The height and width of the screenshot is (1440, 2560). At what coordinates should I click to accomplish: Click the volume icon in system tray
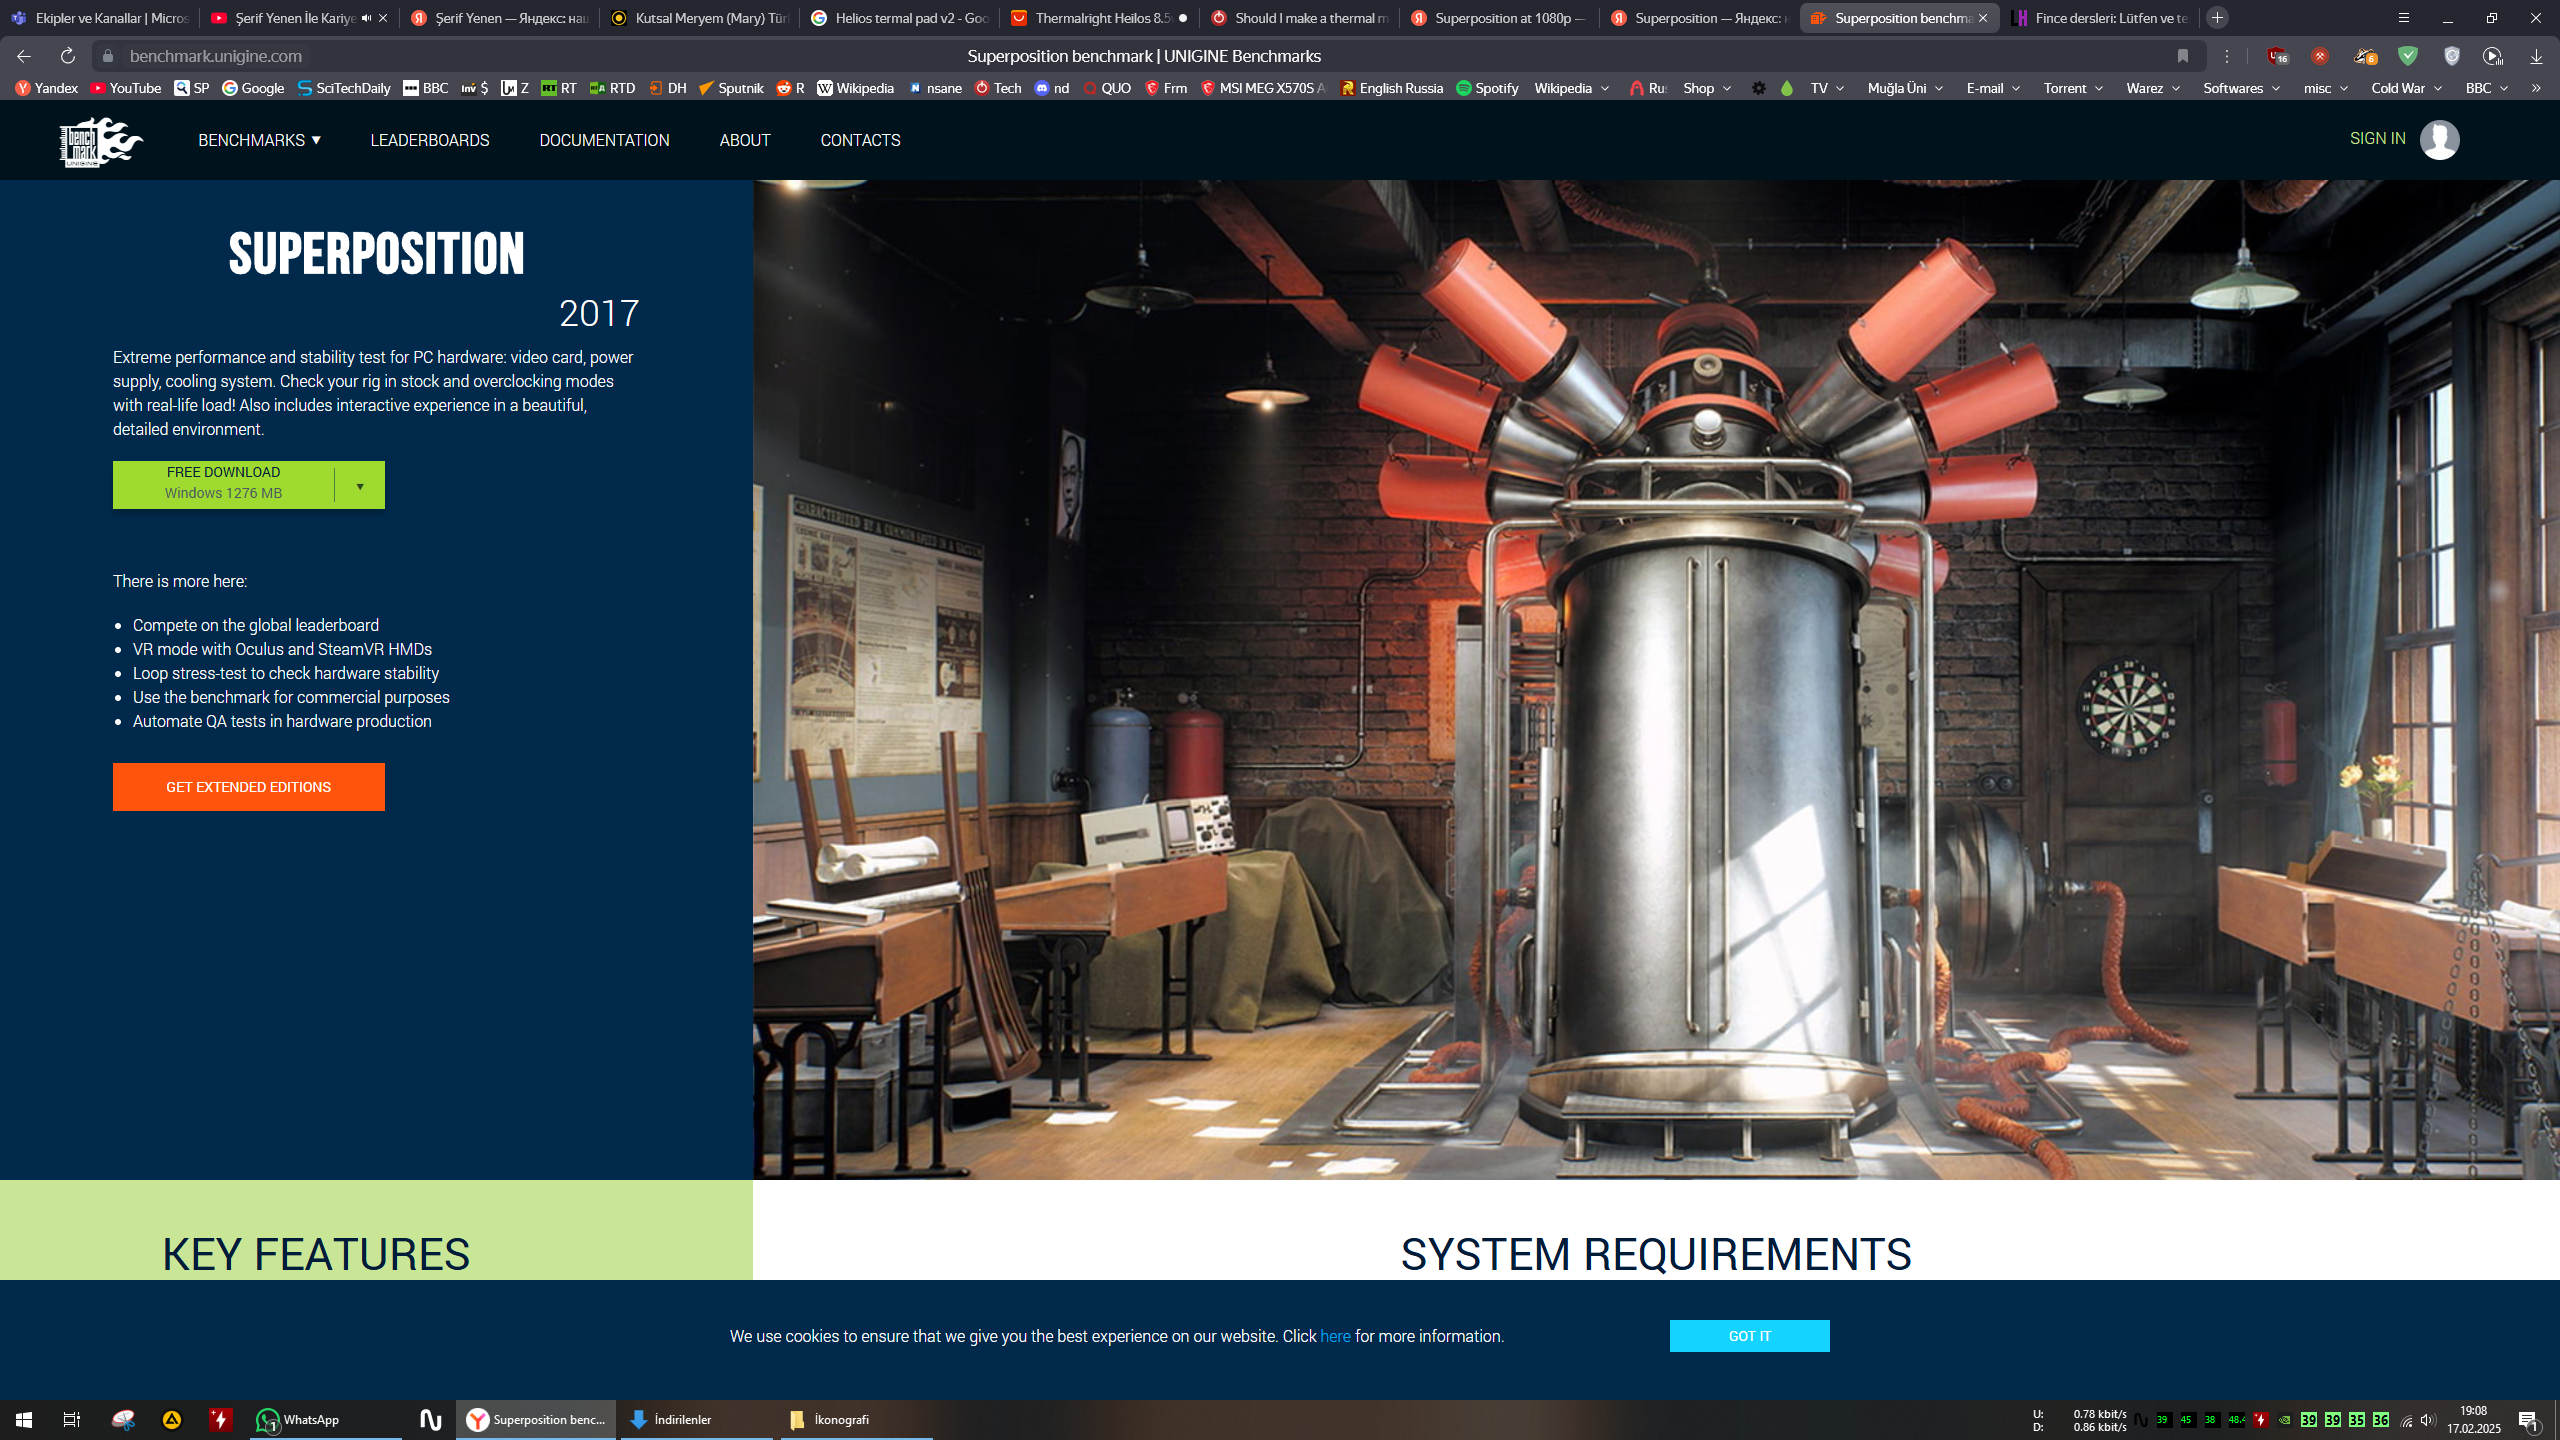(x=2428, y=1420)
